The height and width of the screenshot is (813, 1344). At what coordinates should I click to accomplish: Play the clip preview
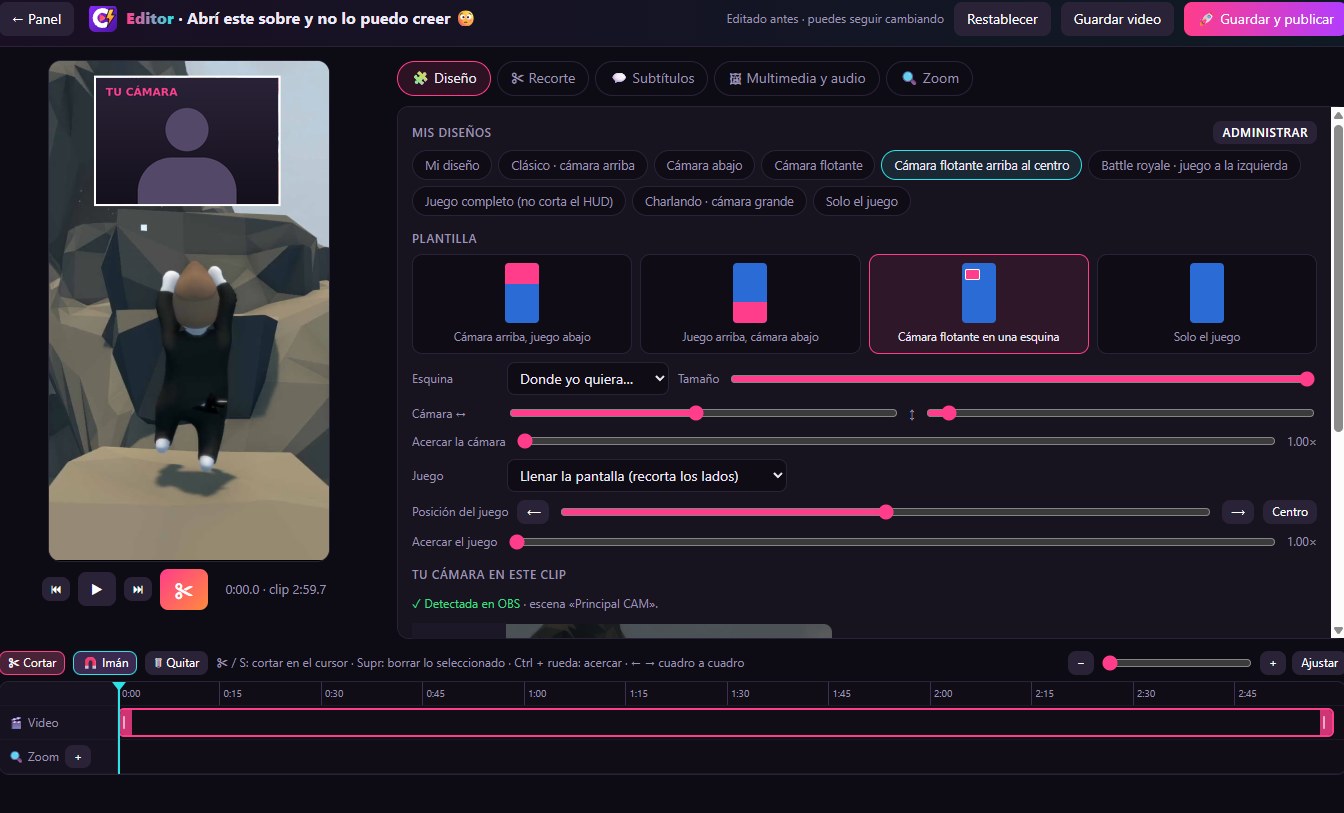coord(97,590)
